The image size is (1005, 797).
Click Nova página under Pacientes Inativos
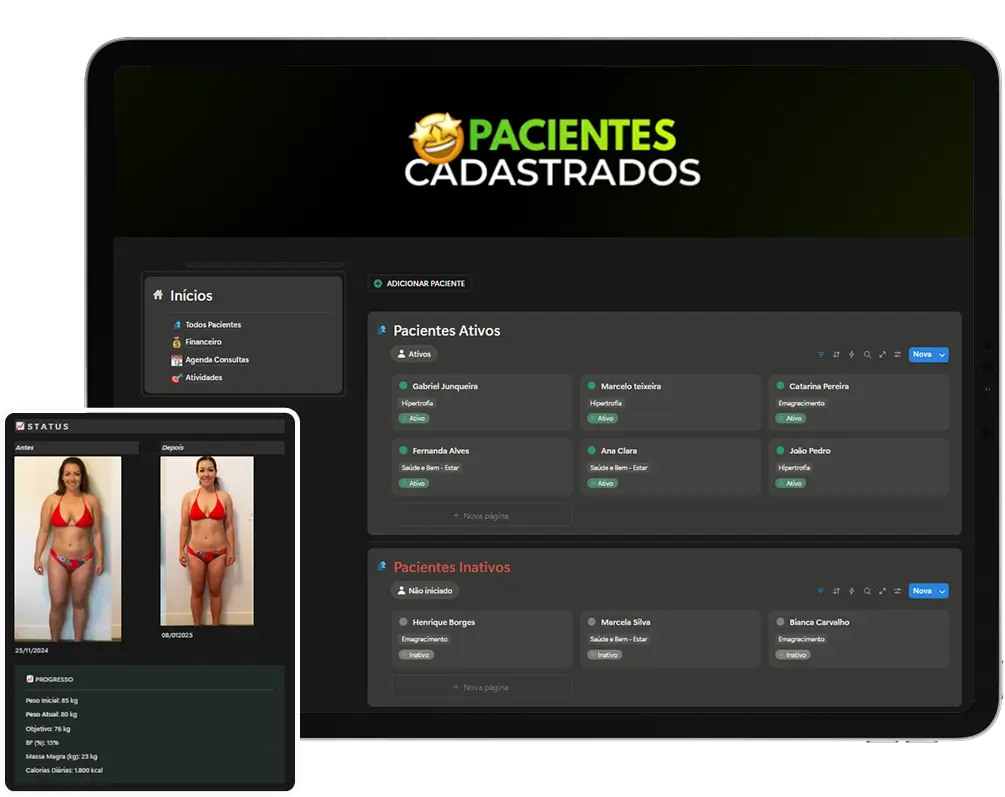[481, 687]
